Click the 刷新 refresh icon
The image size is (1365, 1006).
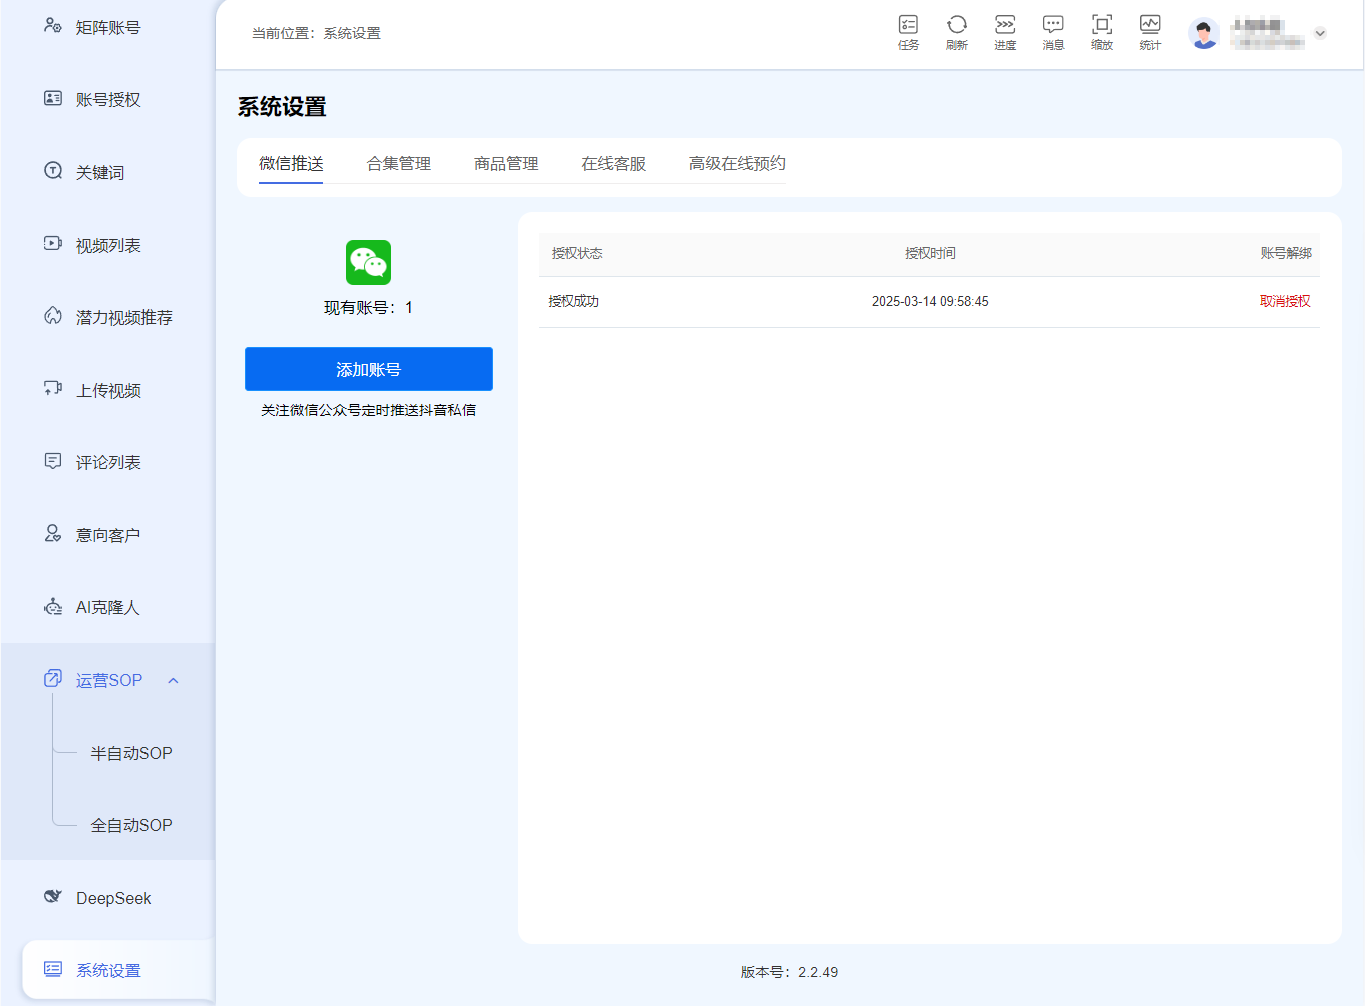tap(957, 24)
